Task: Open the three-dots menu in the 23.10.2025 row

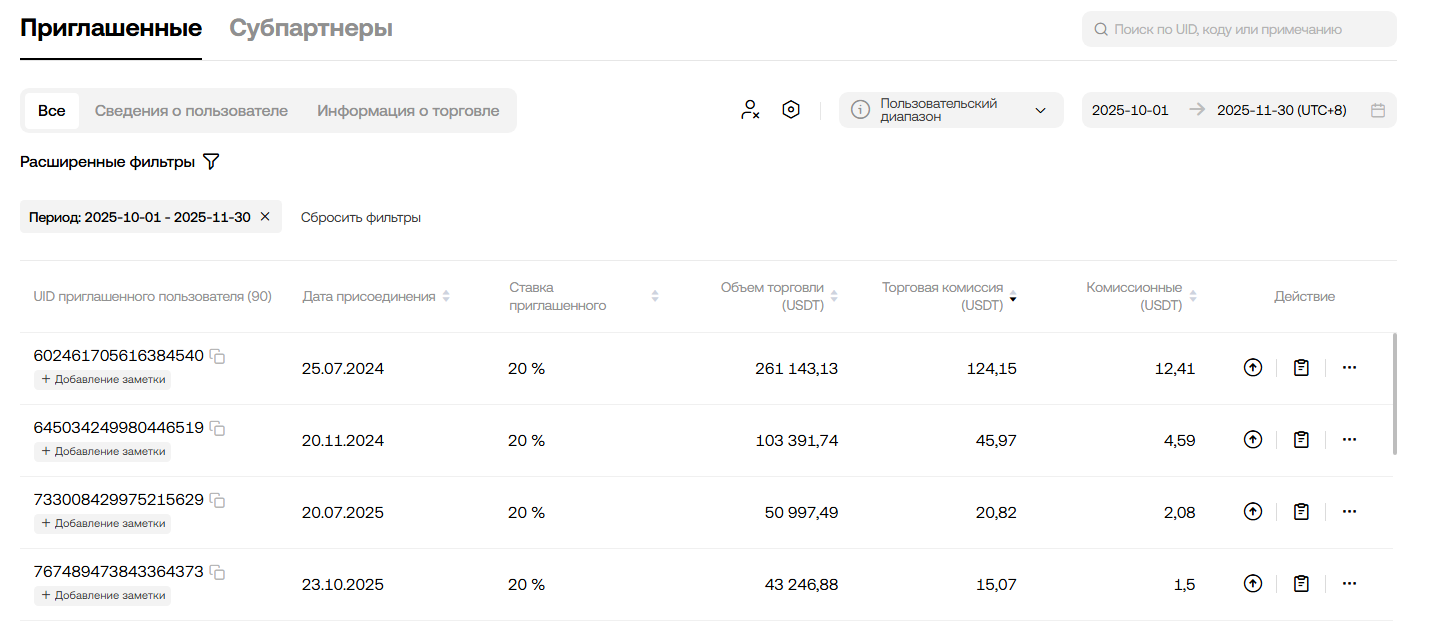Action: click(x=1349, y=584)
